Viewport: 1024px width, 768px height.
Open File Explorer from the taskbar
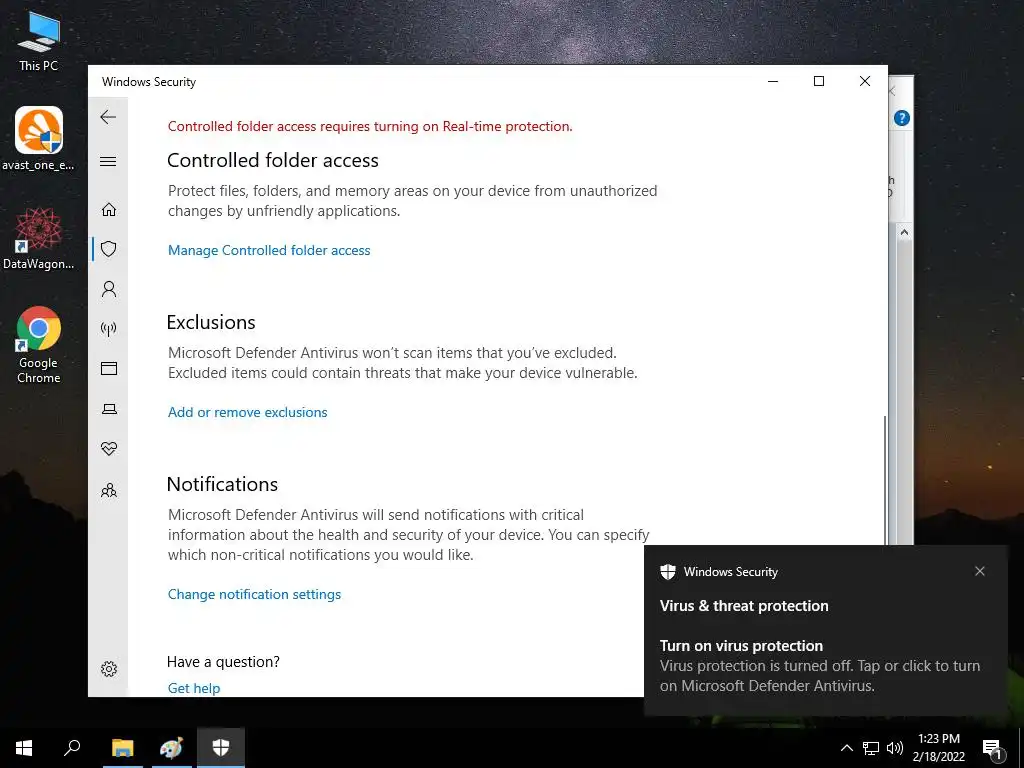click(122, 748)
